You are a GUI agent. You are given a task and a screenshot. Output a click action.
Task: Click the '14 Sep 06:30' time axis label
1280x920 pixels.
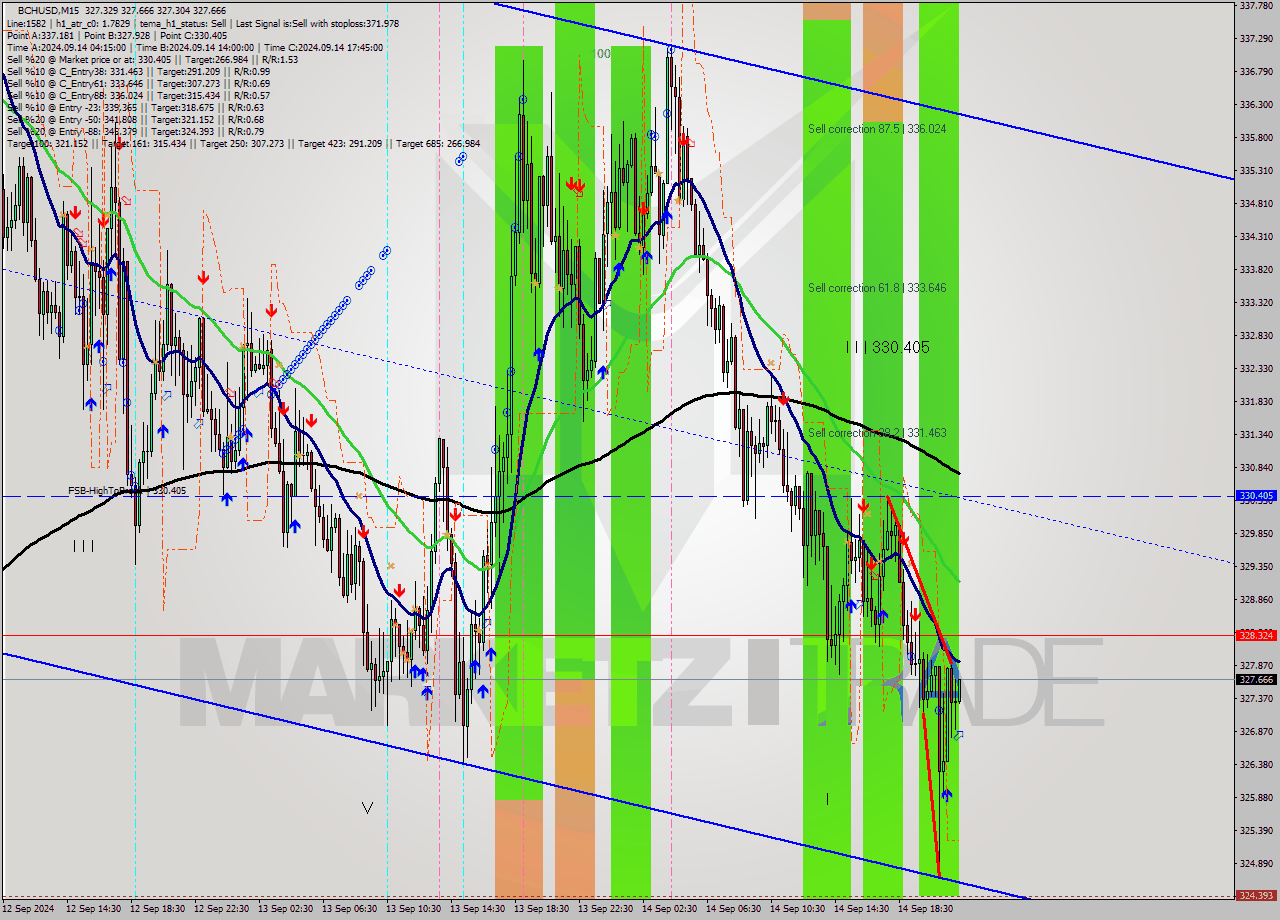733,909
